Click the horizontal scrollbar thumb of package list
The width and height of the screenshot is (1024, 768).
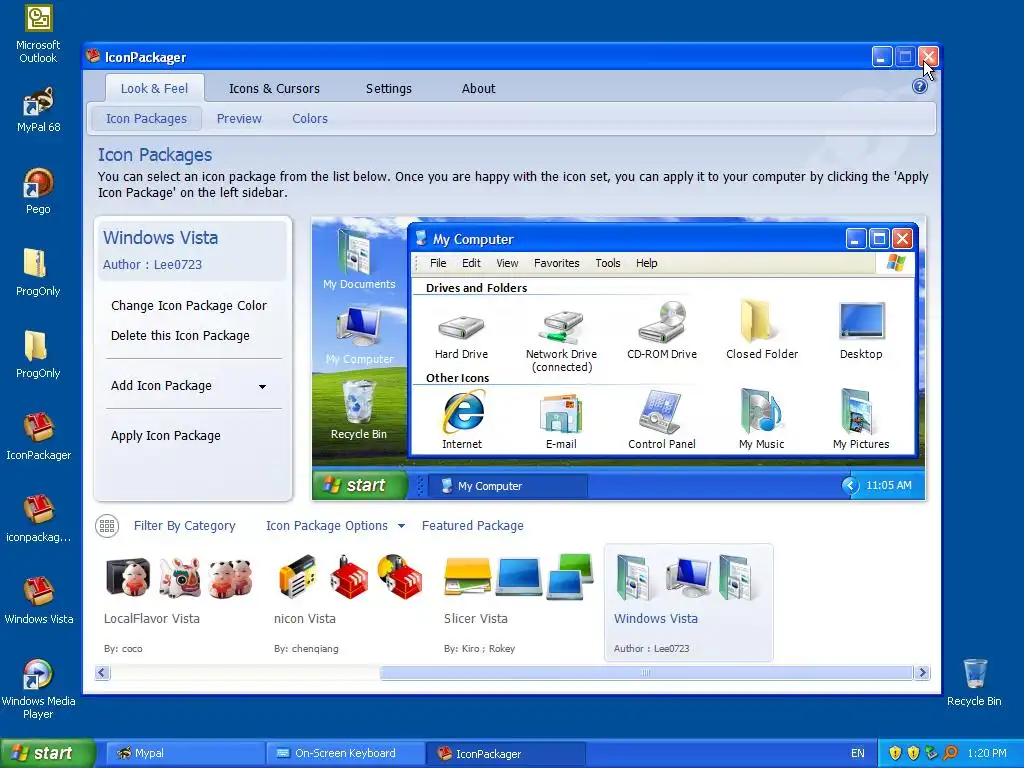coord(646,673)
